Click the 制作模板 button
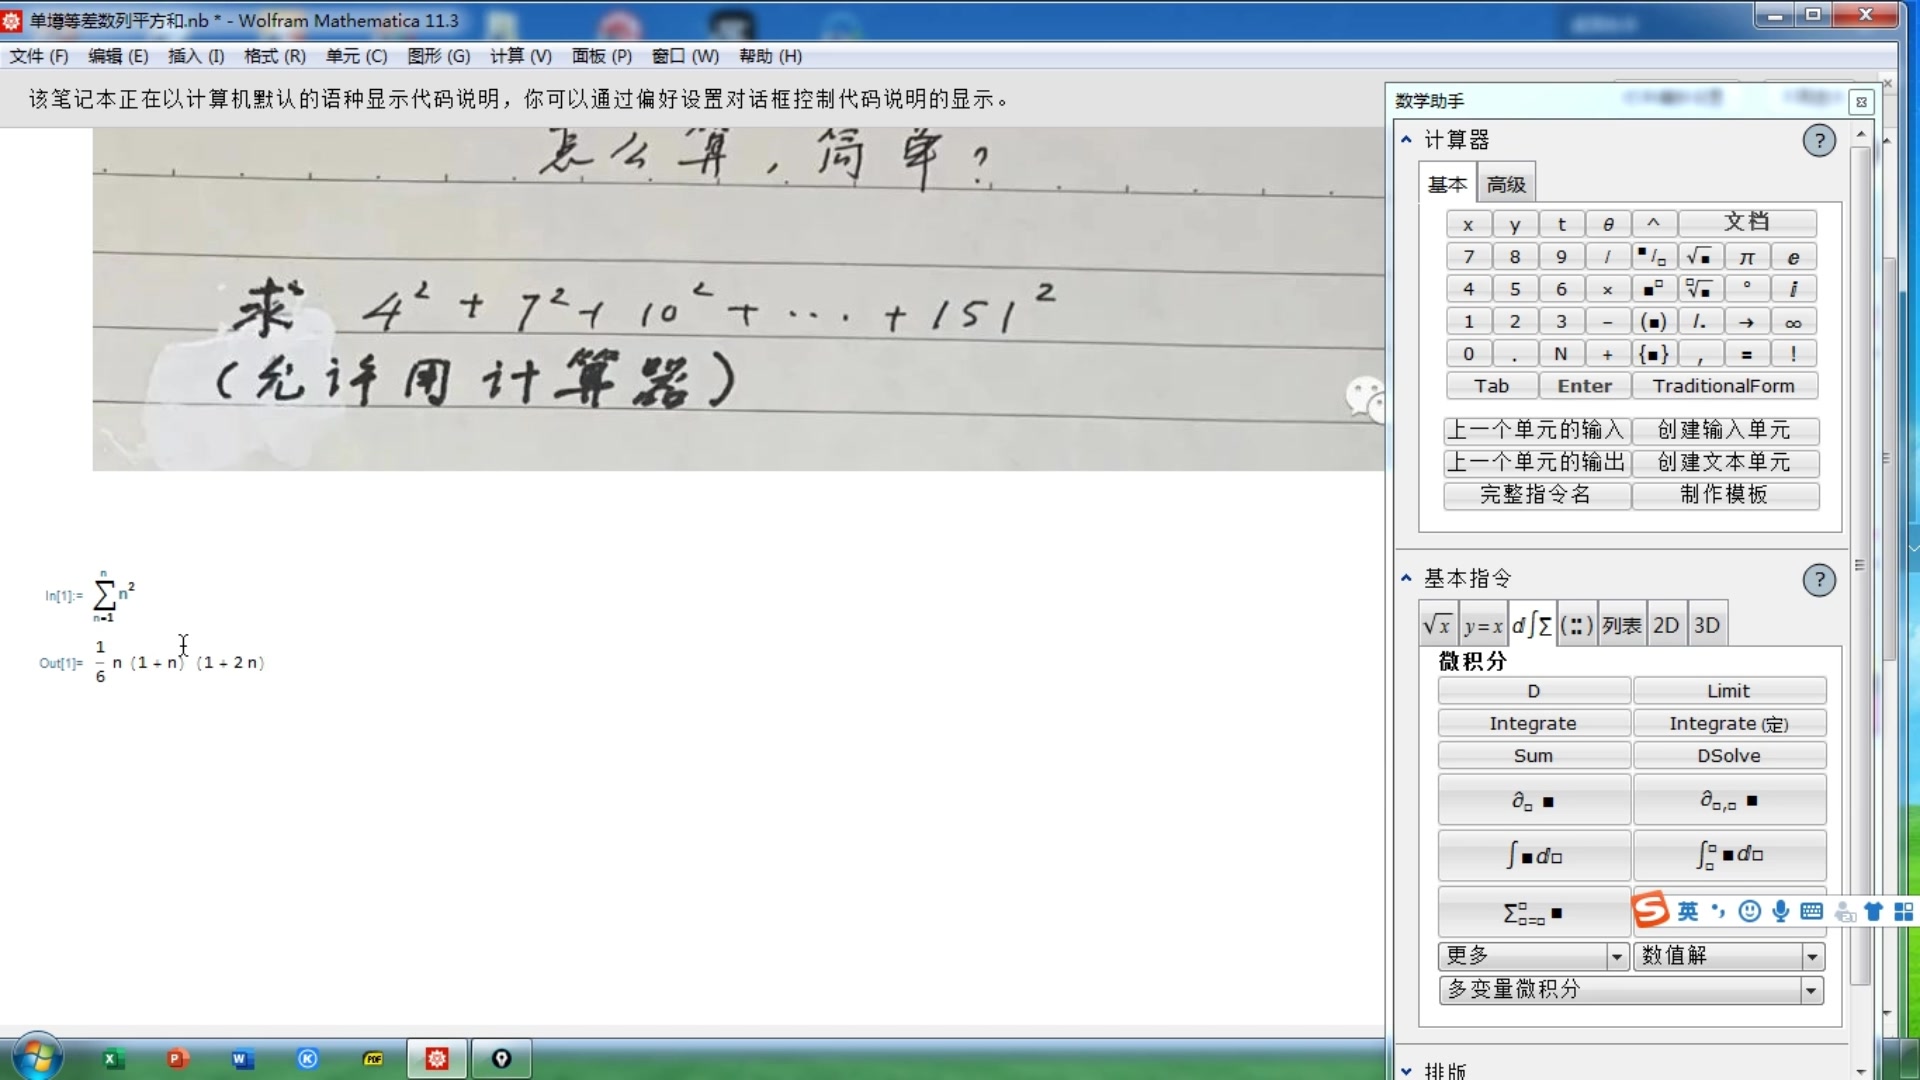 coord(1725,495)
